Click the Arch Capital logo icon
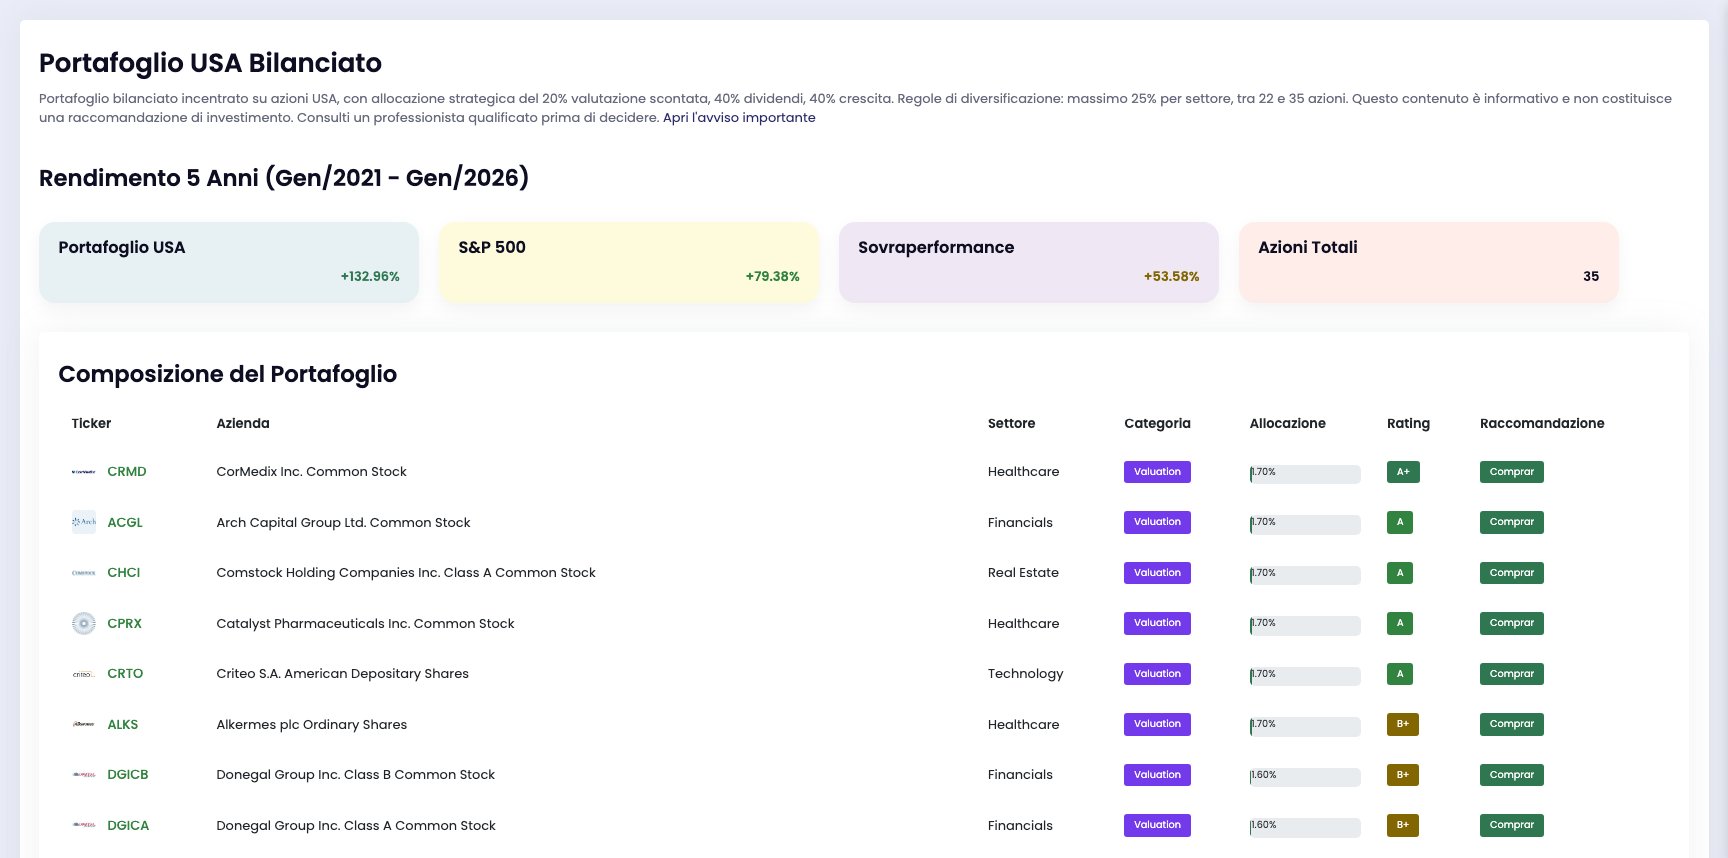Viewport: 1728px width, 858px height. pyautogui.click(x=84, y=522)
